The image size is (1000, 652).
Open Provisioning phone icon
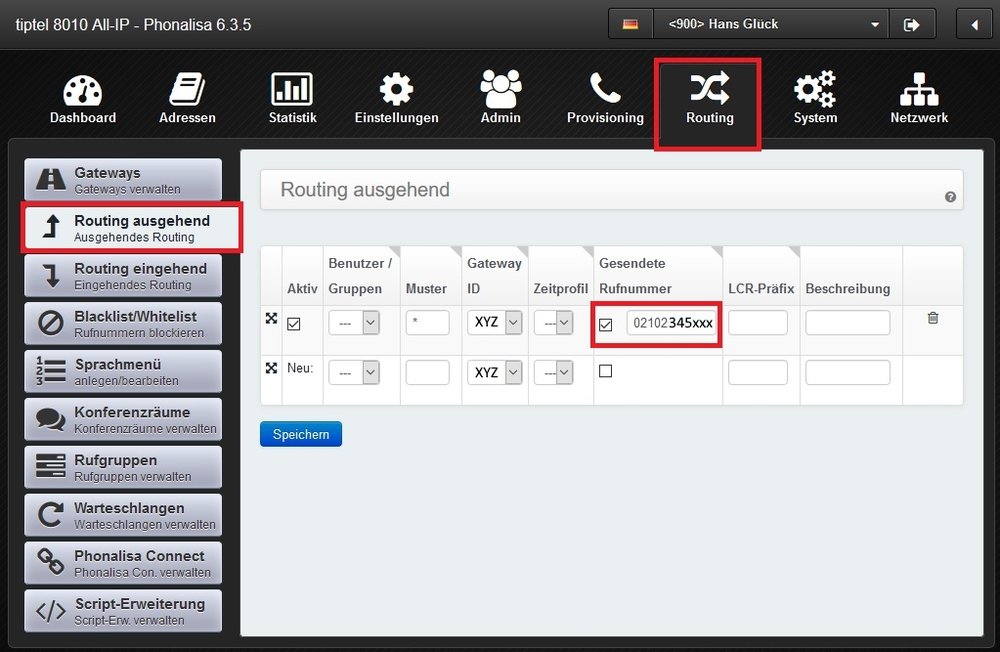tap(605, 91)
